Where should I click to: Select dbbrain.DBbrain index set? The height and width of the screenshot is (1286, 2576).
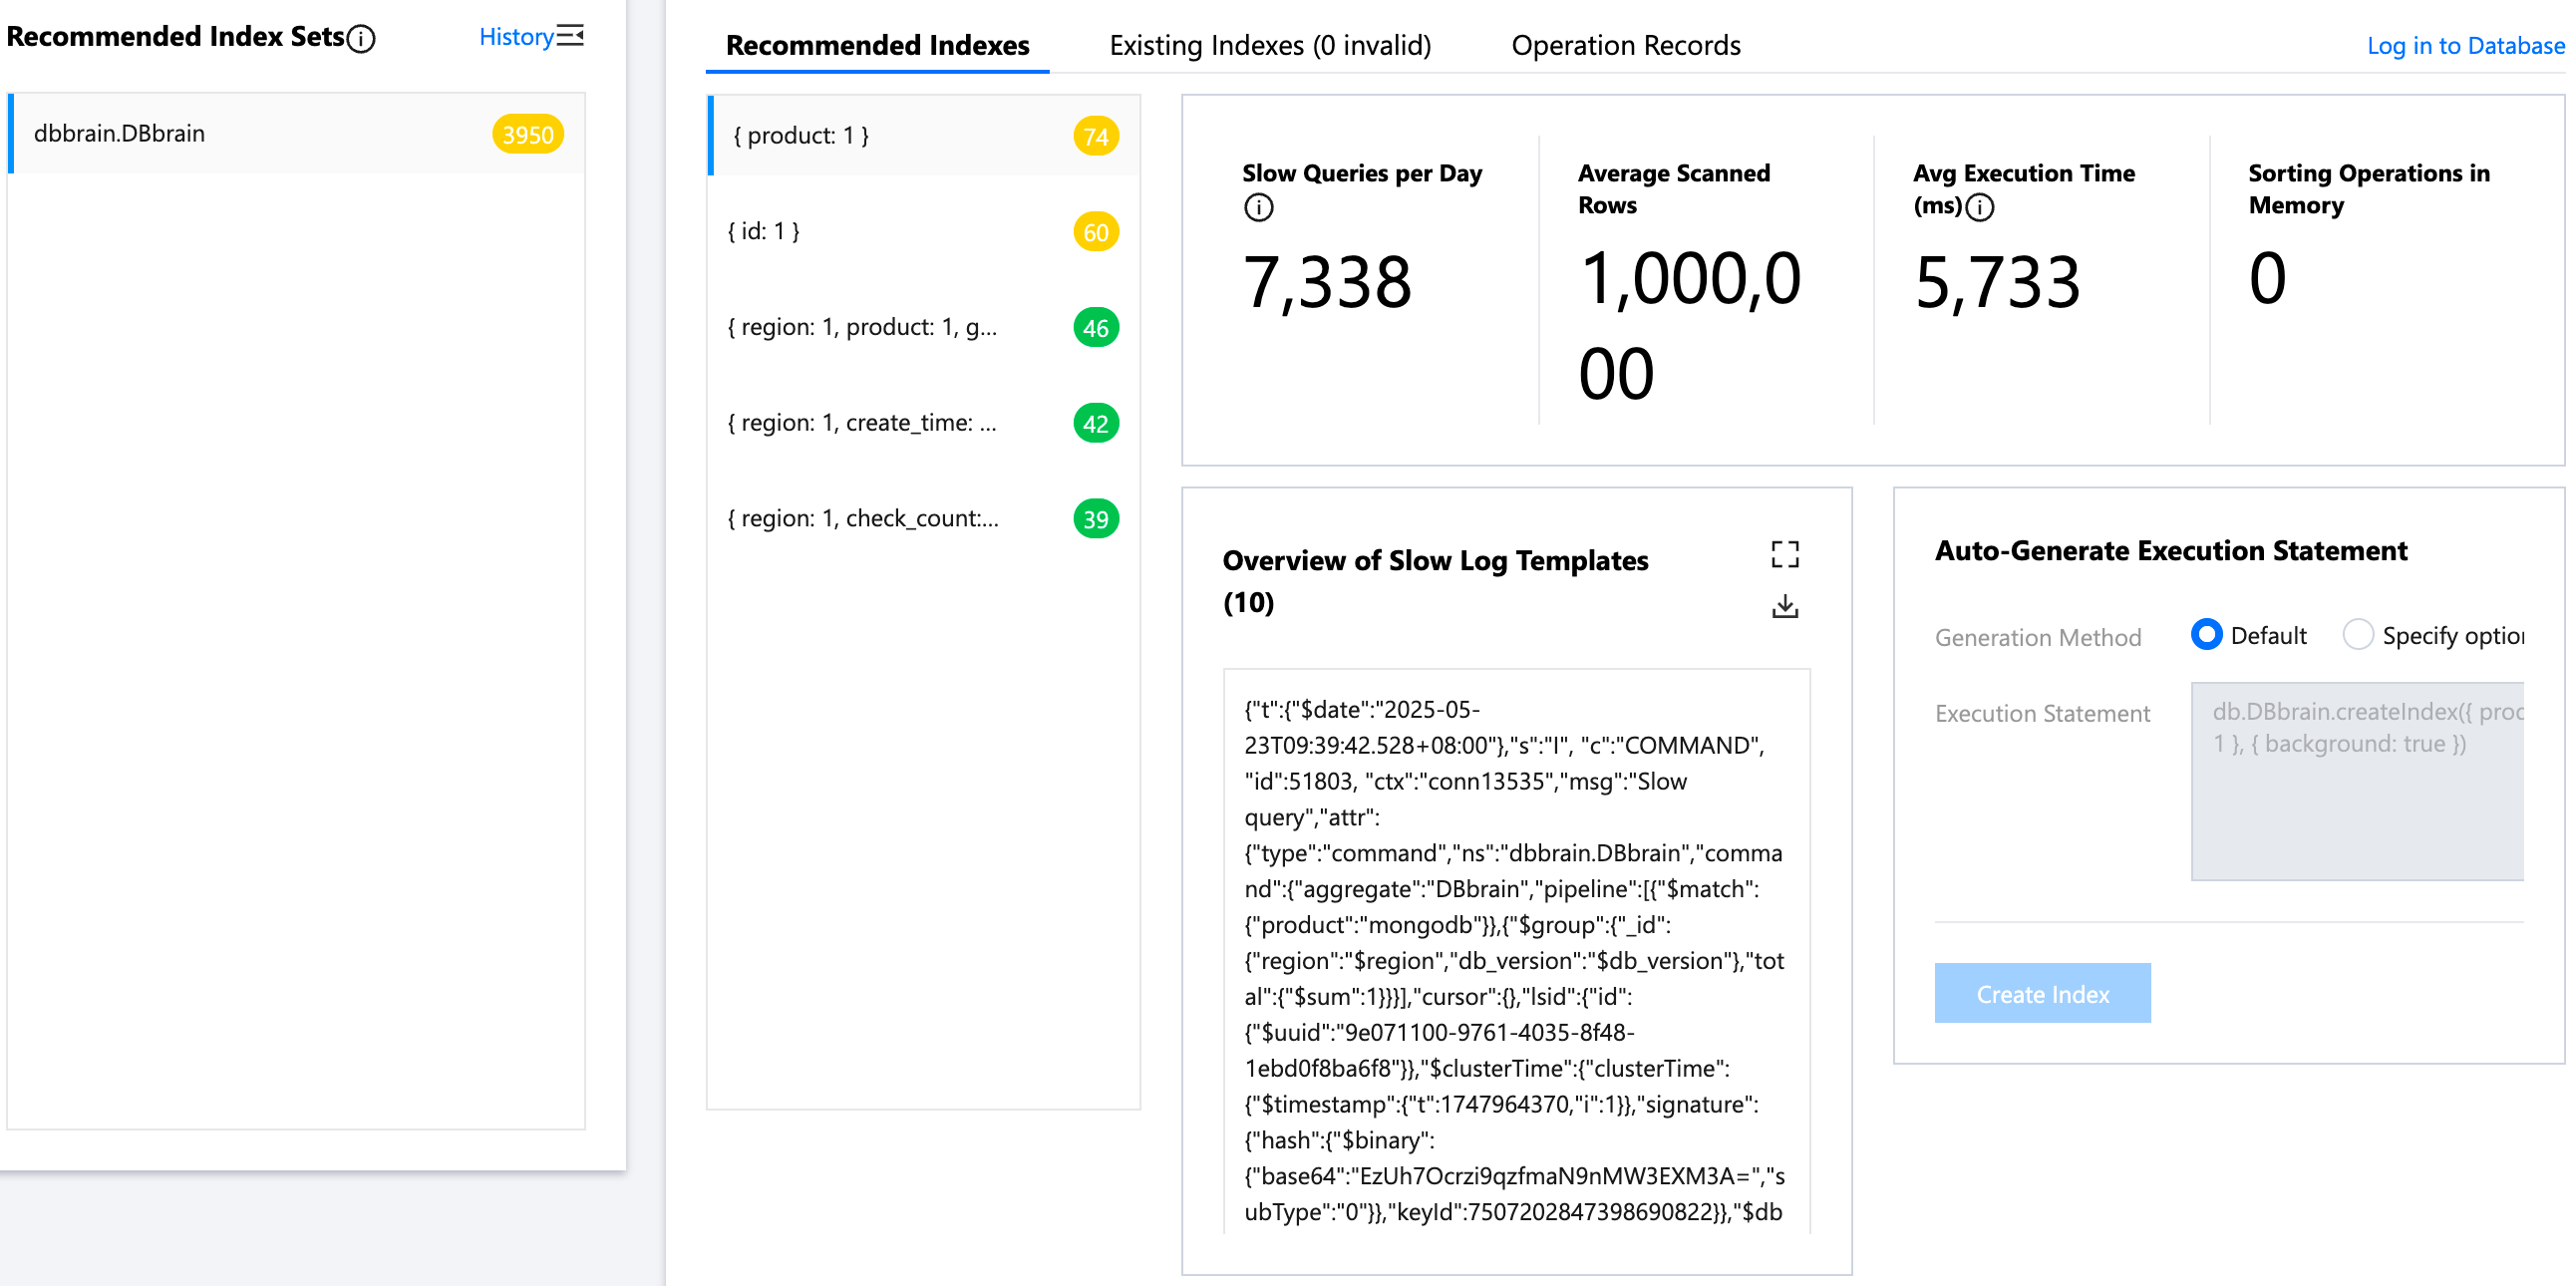pyautogui.click(x=120, y=134)
